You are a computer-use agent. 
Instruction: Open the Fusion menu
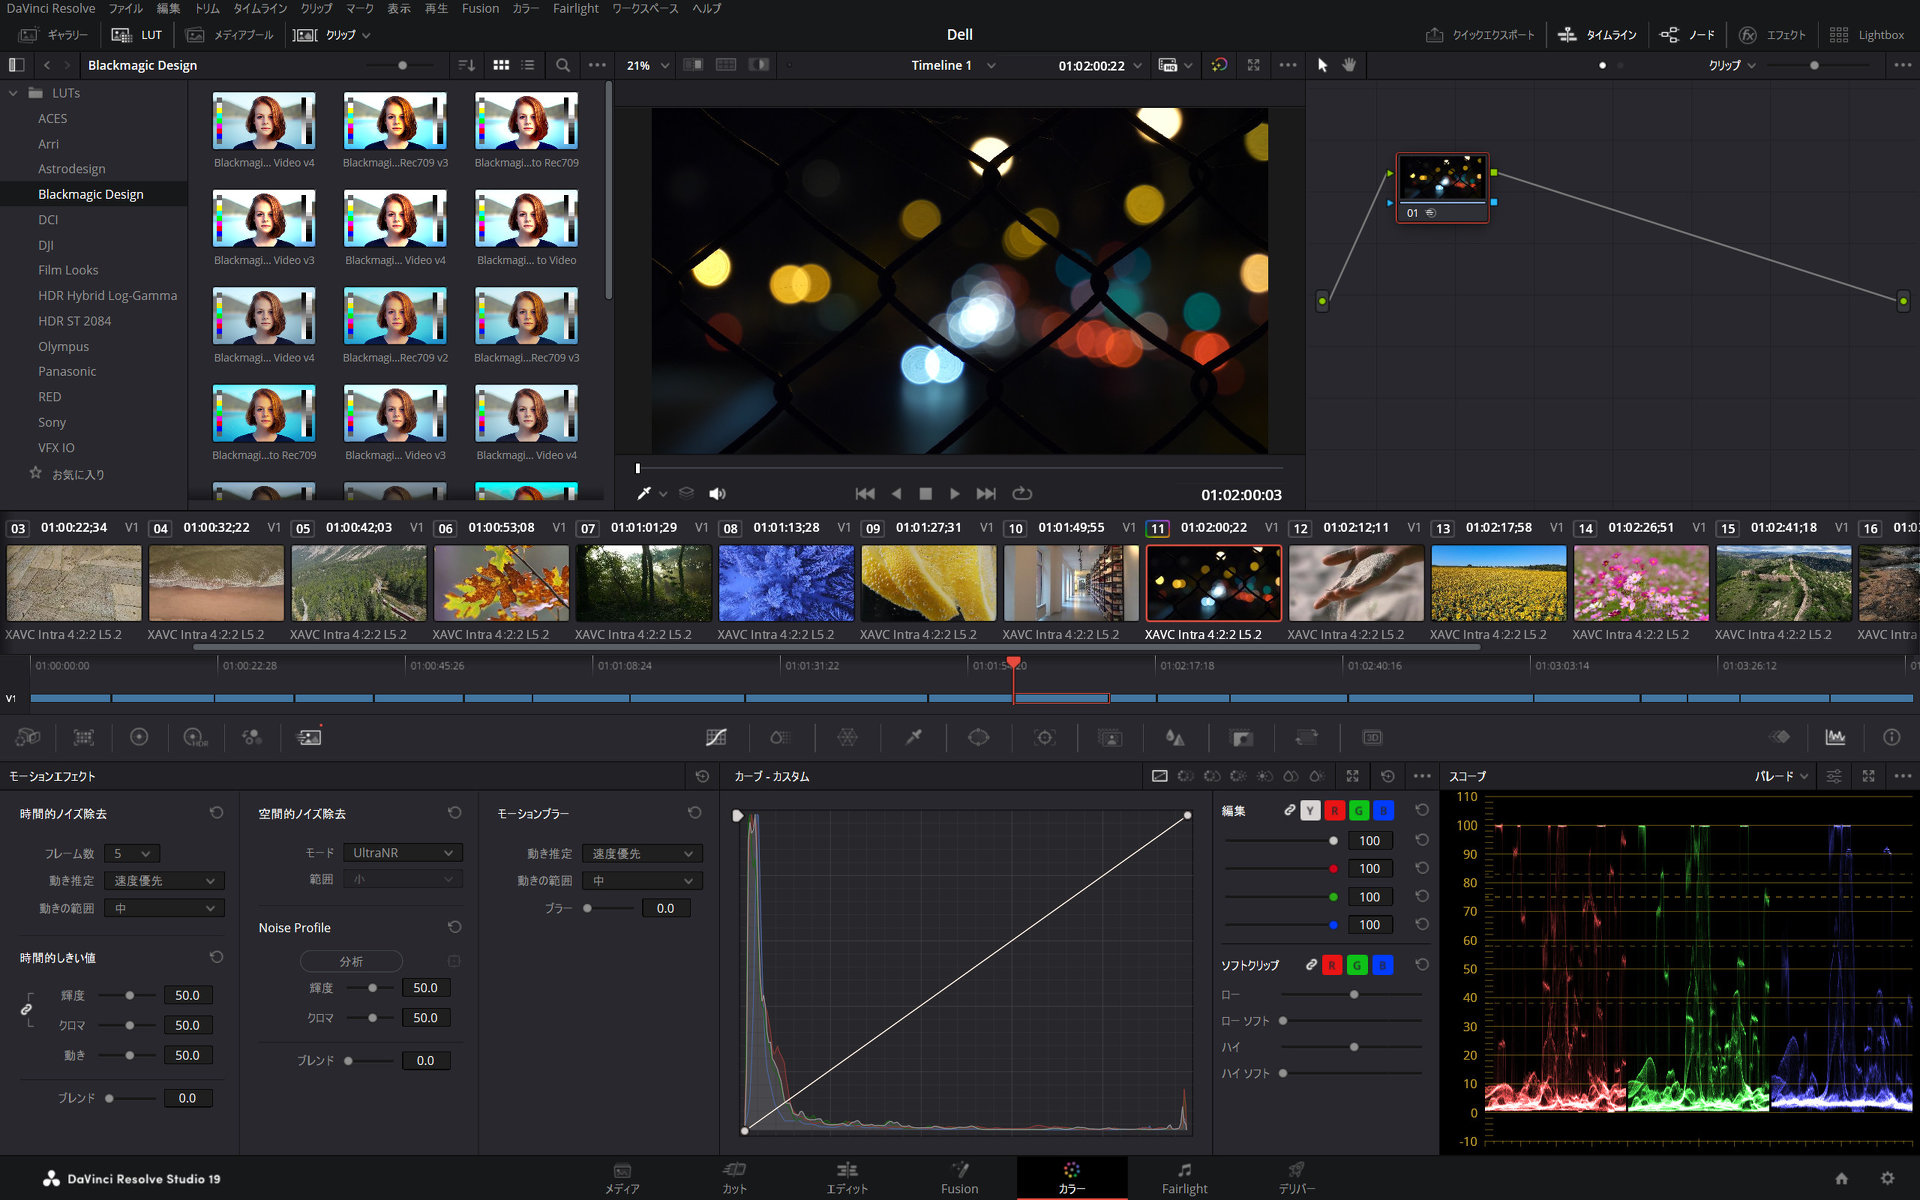point(480,8)
